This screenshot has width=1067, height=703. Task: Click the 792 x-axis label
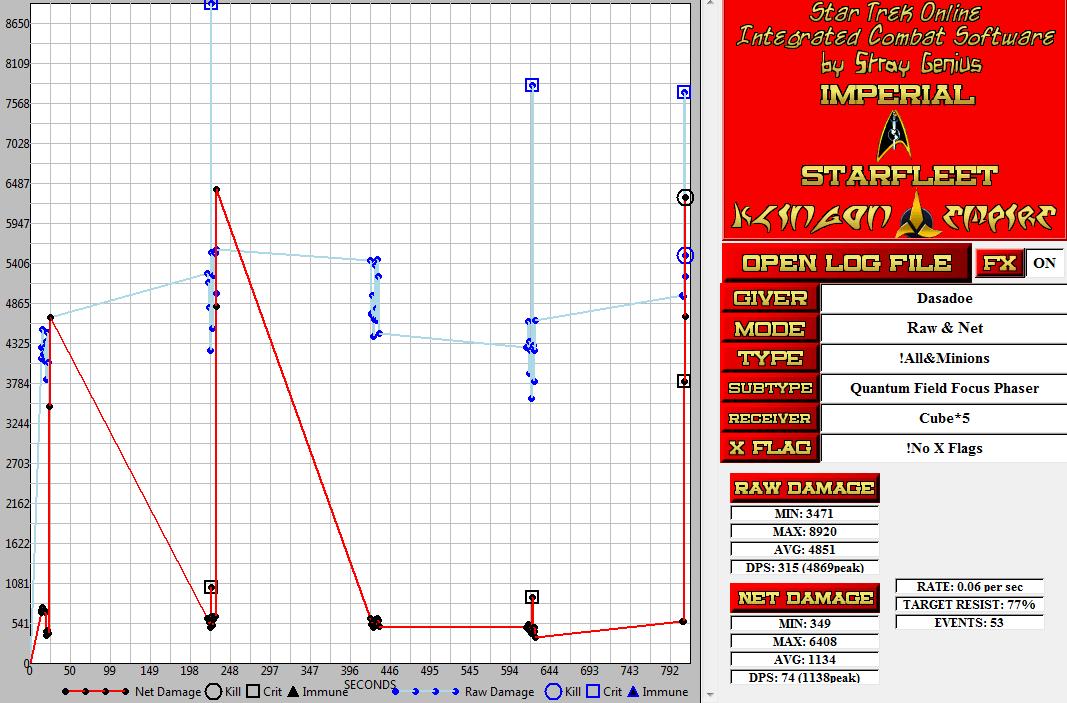(x=670, y=671)
